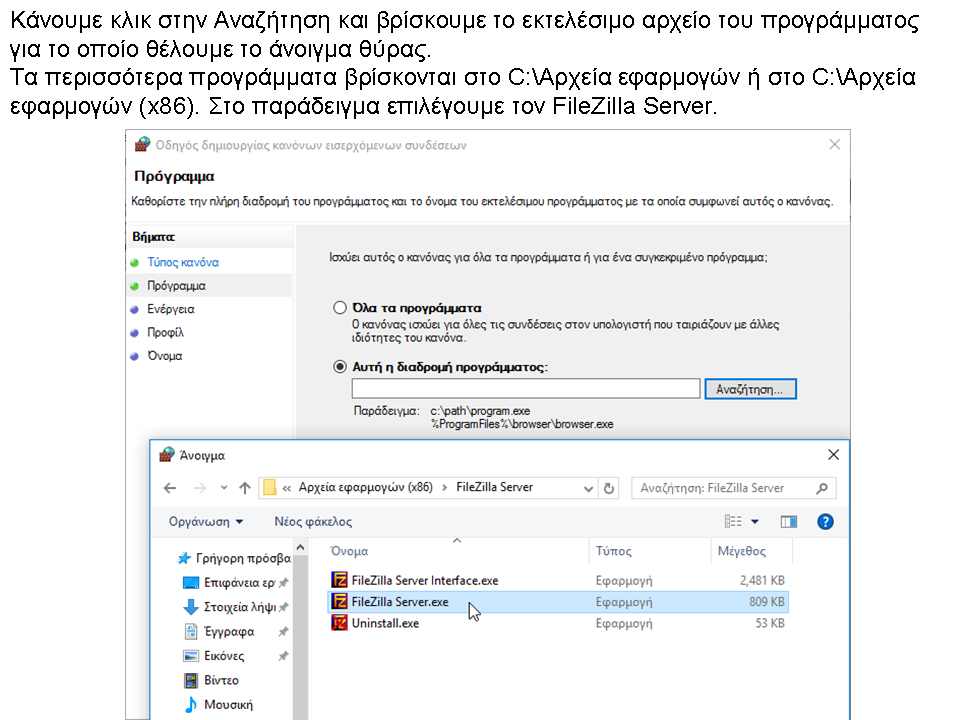Viewport: 960px width, 720px height.
Task: Open recent locations dropdown arrow
Action: (x=224, y=488)
